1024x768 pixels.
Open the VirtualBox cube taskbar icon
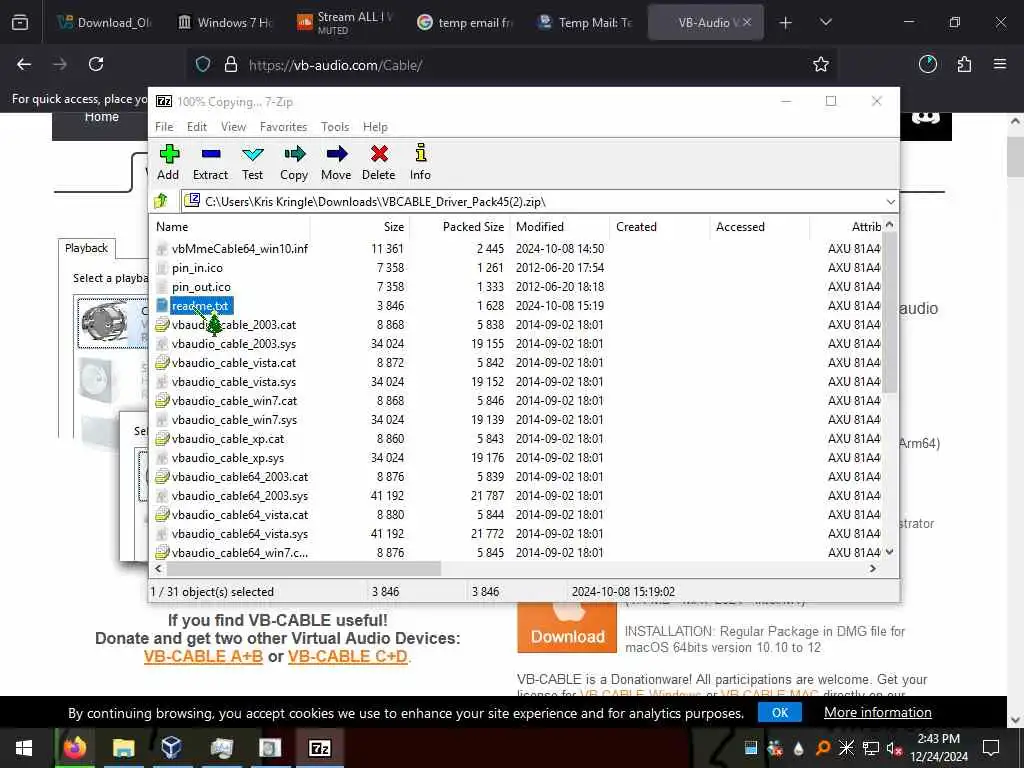coord(171,748)
